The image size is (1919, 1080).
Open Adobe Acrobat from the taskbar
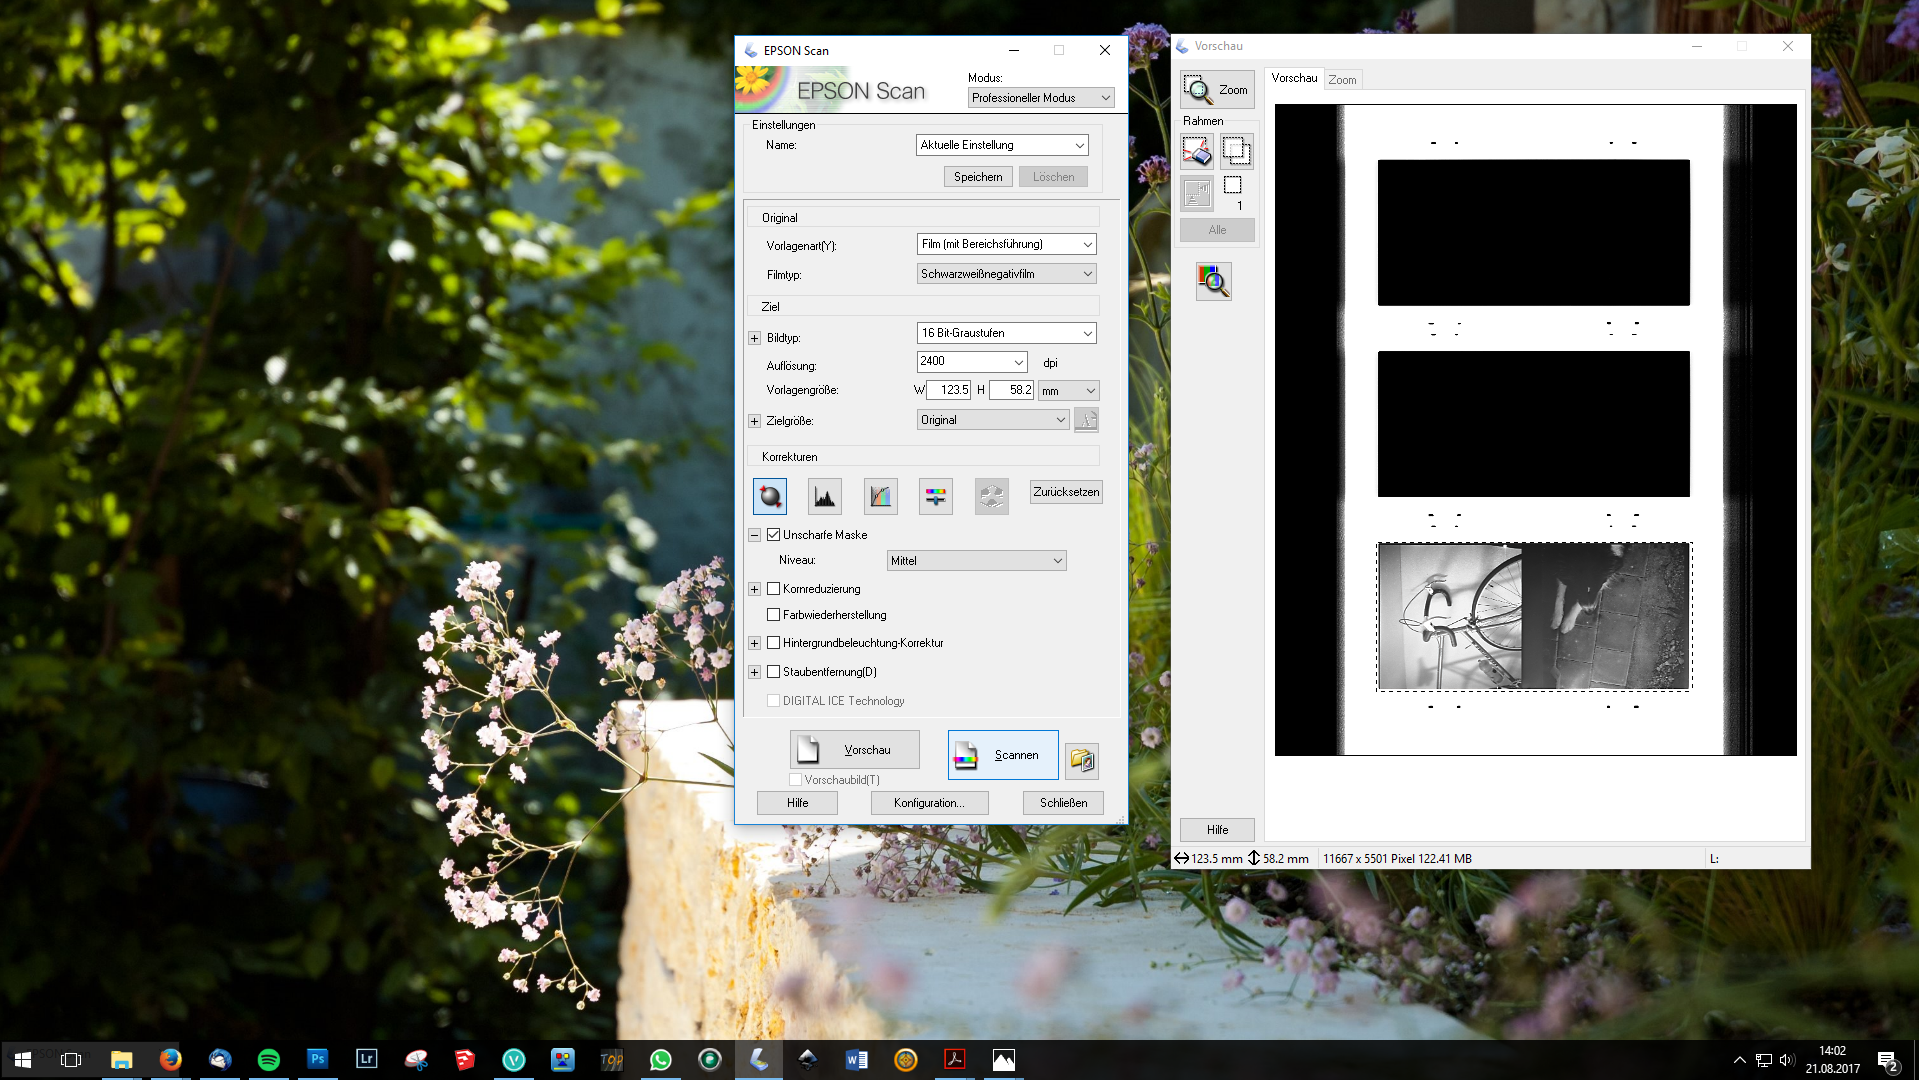(x=955, y=1059)
